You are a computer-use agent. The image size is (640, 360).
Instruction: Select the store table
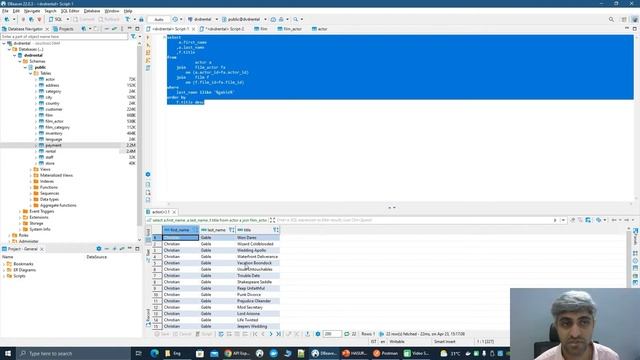[x=50, y=163]
